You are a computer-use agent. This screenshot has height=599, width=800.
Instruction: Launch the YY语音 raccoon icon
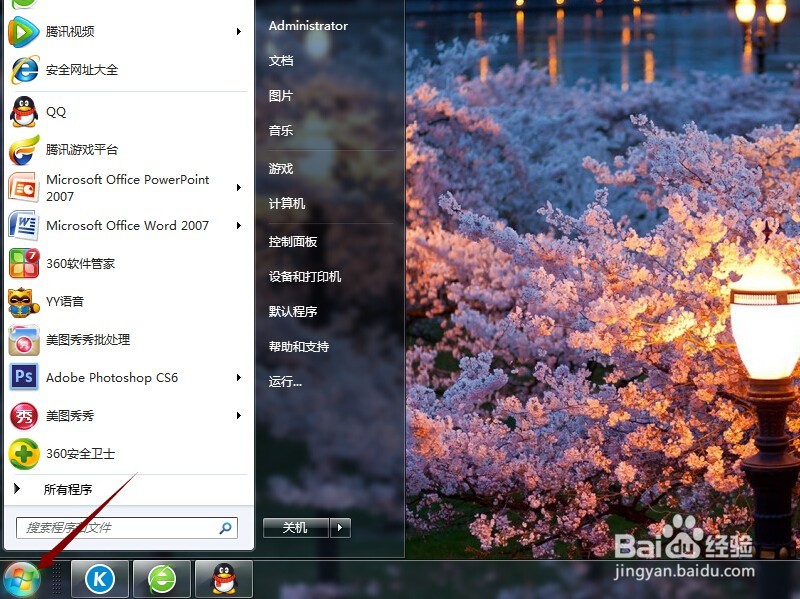click(x=23, y=302)
